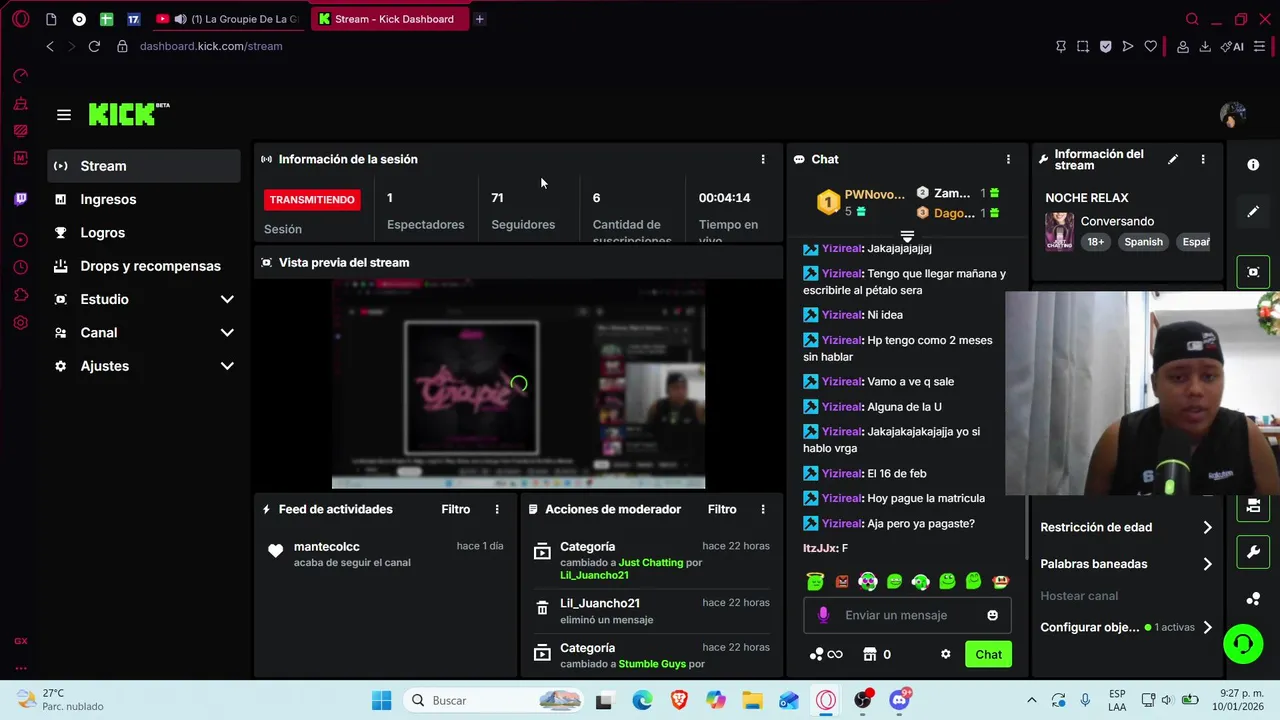Click the info icon in right rail
Screen dimensions: 1280x720
pos(1253,165)
